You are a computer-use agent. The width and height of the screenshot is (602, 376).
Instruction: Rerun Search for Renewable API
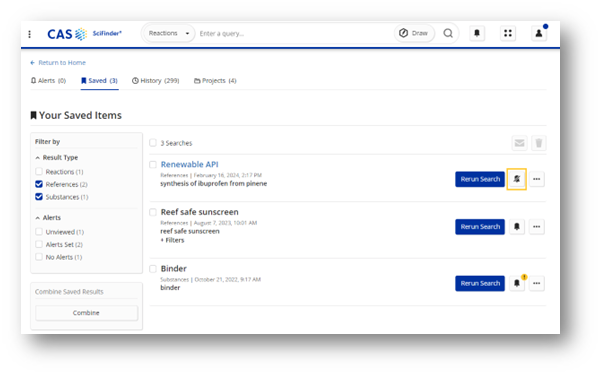[x=480, y=179]
